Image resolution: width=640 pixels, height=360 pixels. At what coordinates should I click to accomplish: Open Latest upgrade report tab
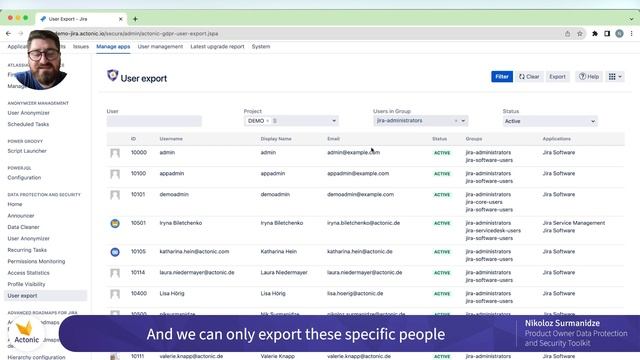click(217, 47)
